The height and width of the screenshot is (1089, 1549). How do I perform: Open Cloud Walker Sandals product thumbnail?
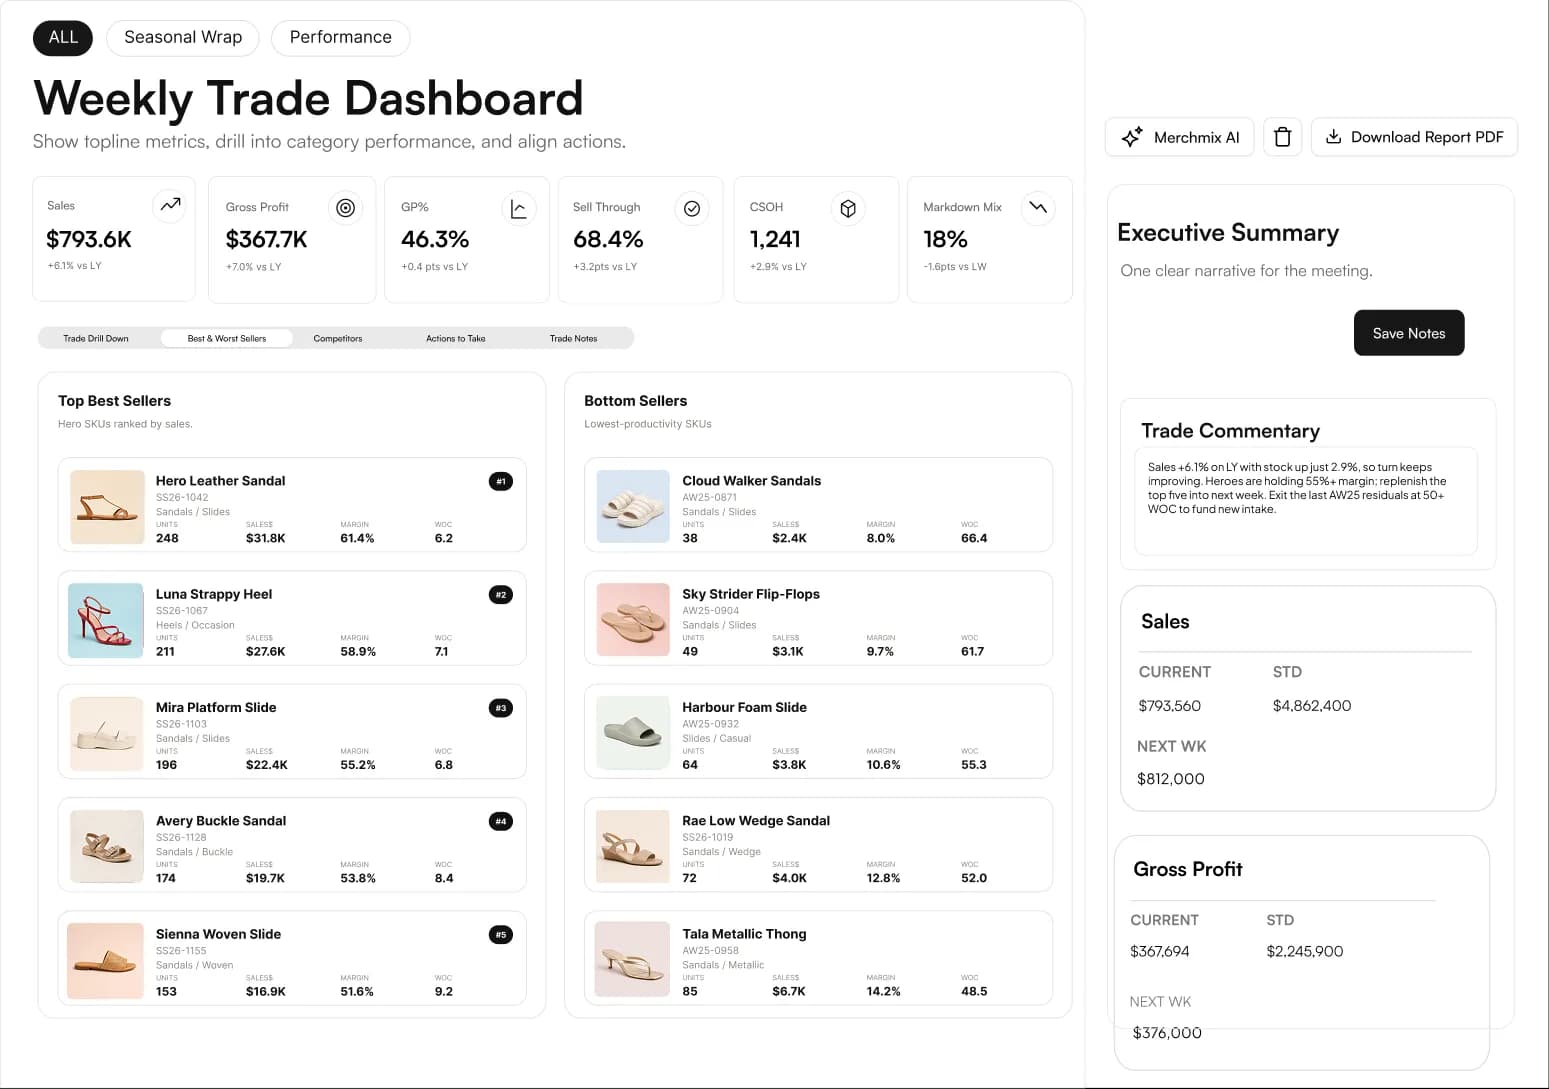633,507
